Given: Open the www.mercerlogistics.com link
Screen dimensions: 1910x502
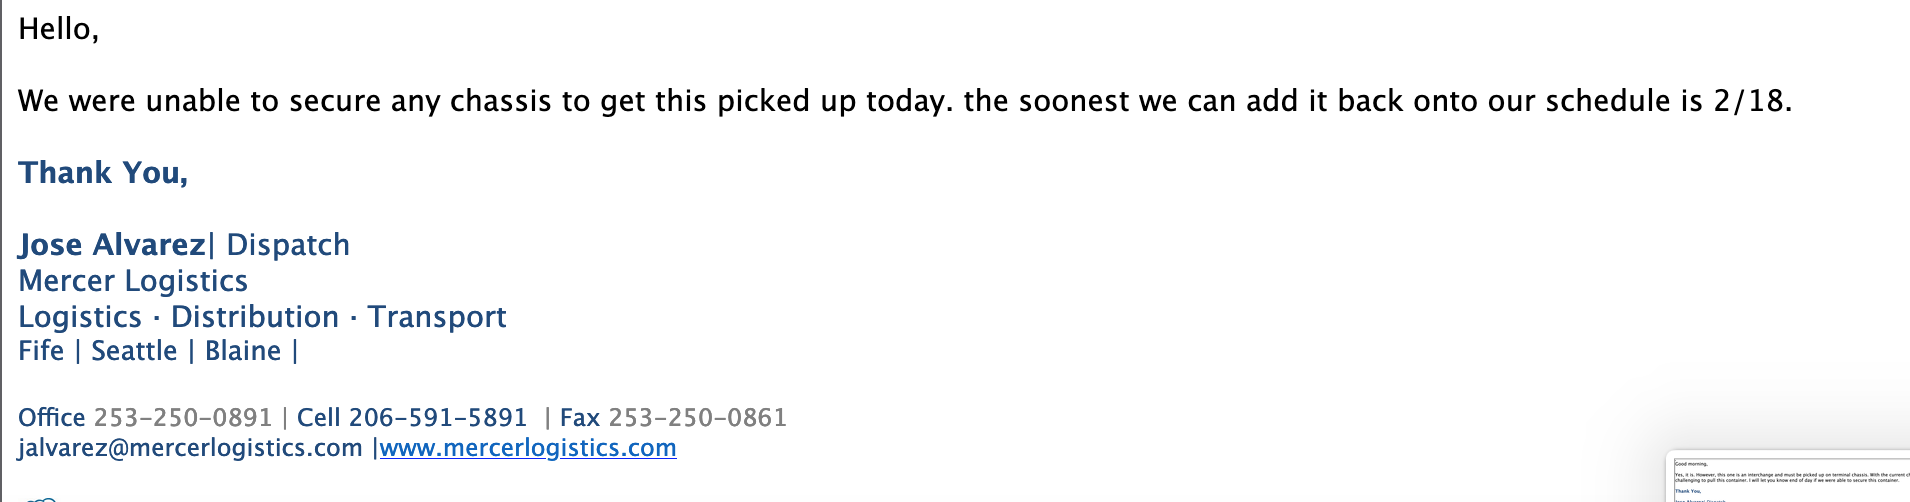Looking at the screenshot, I should point(528,448).
